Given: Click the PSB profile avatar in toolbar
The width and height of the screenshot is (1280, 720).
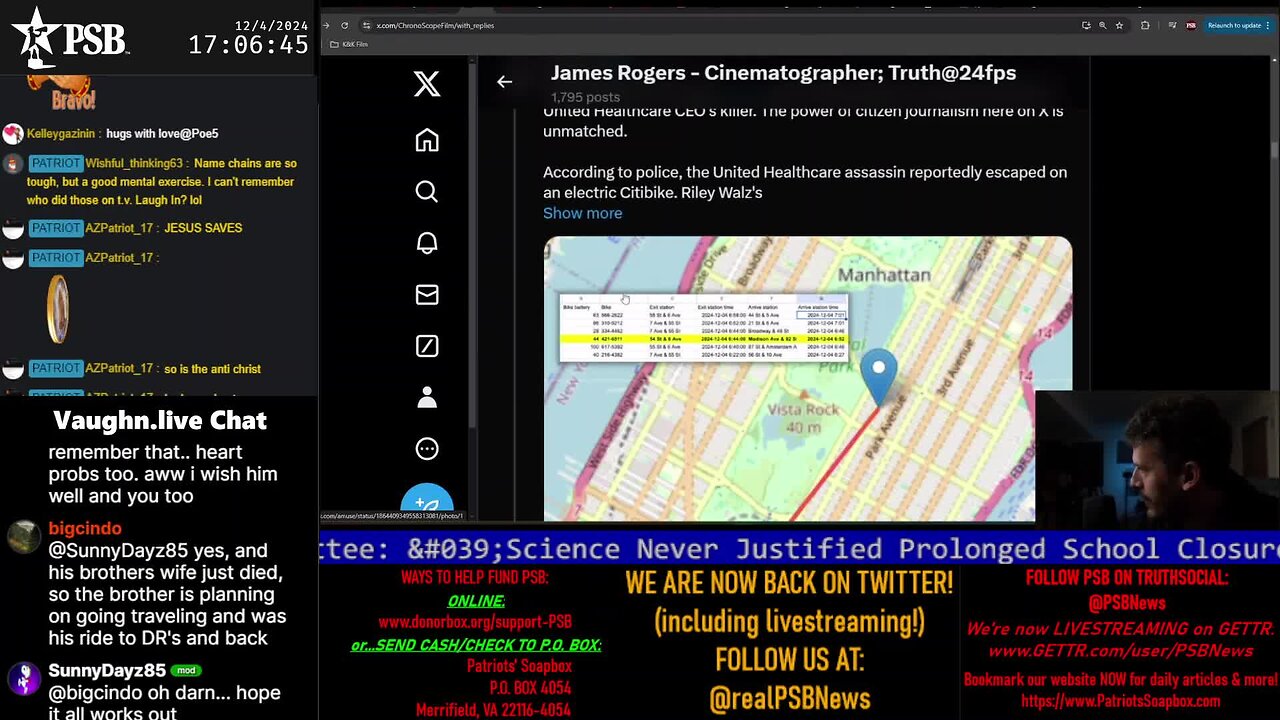Looking at the screenshot, I should [1190, 25].
